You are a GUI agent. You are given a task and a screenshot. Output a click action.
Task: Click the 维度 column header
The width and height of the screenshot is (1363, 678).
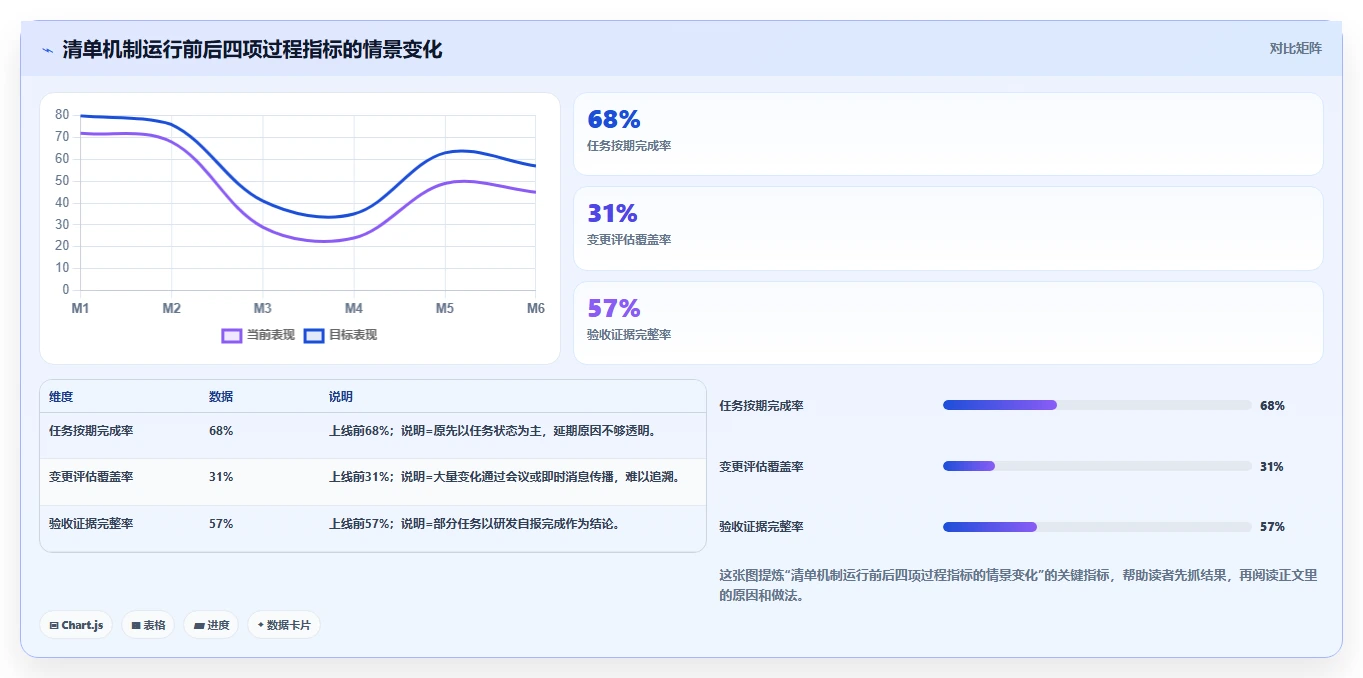click(61, 397)
